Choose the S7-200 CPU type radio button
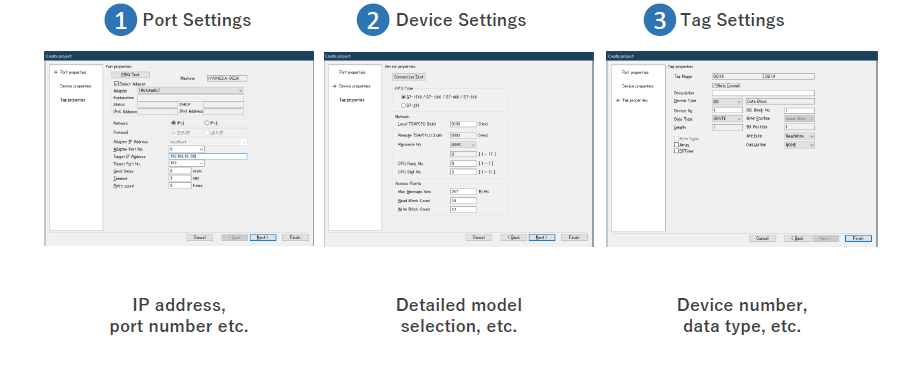The height and width of the screenshot is (367, 916). tap(403, 105)
